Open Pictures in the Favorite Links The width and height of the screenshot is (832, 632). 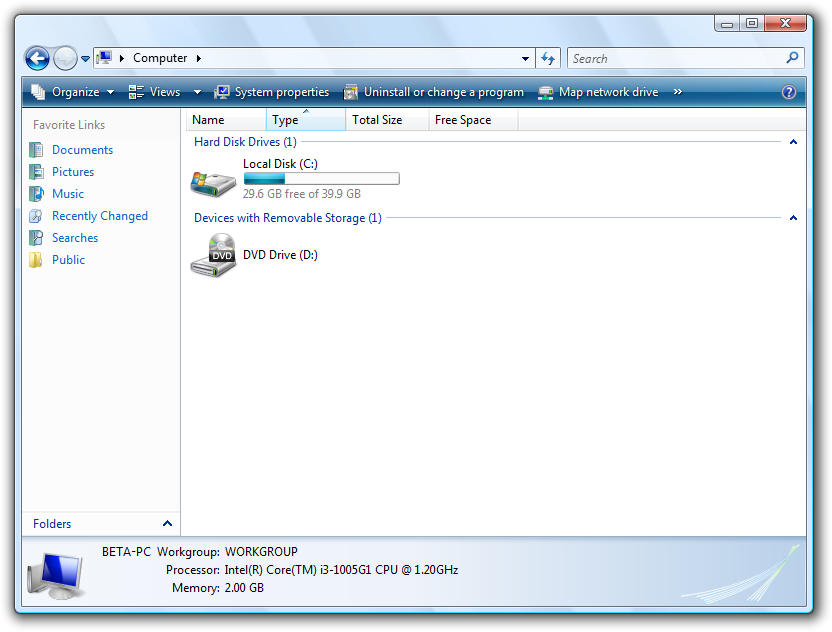(x=73, y=172)
